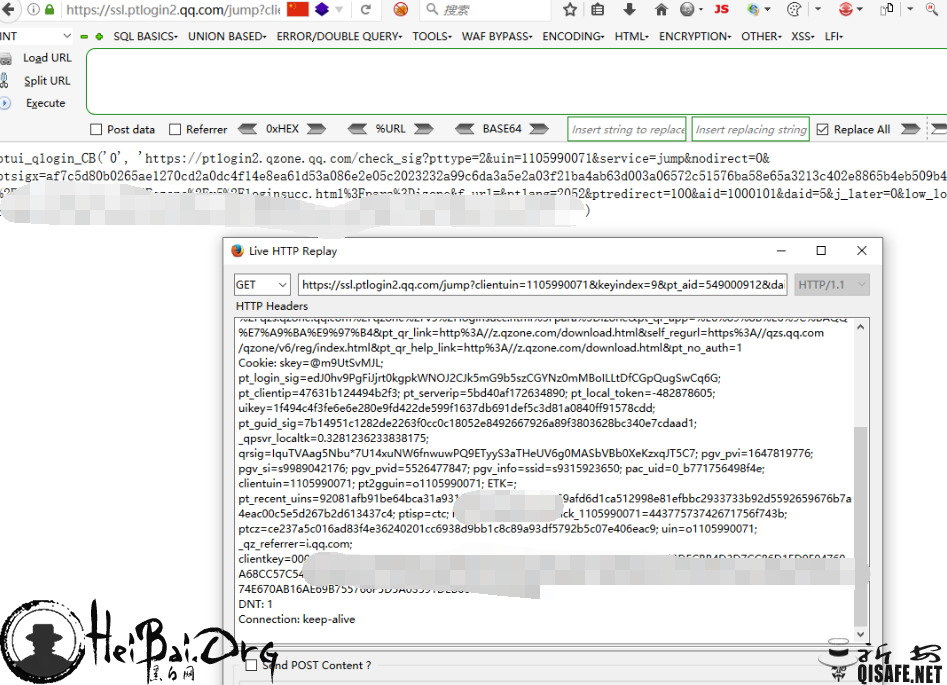
Task: Open site identity info icon
Action: click(x=34, y=10)
